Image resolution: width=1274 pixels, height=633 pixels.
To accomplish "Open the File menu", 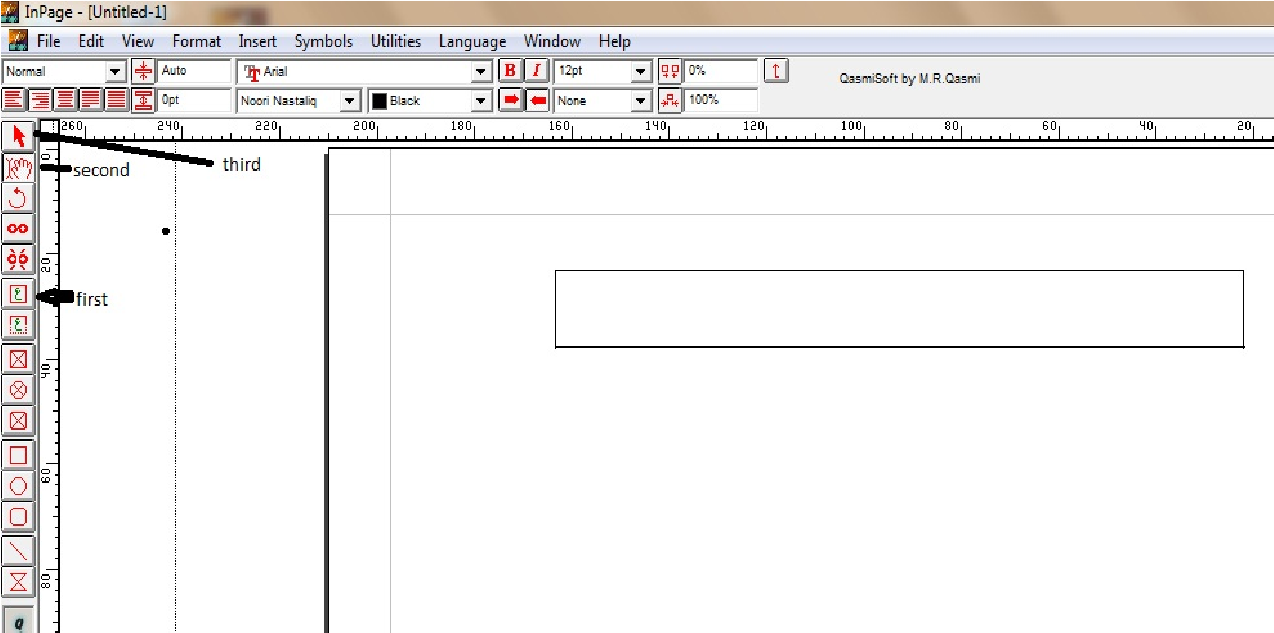I will [49, 41].
